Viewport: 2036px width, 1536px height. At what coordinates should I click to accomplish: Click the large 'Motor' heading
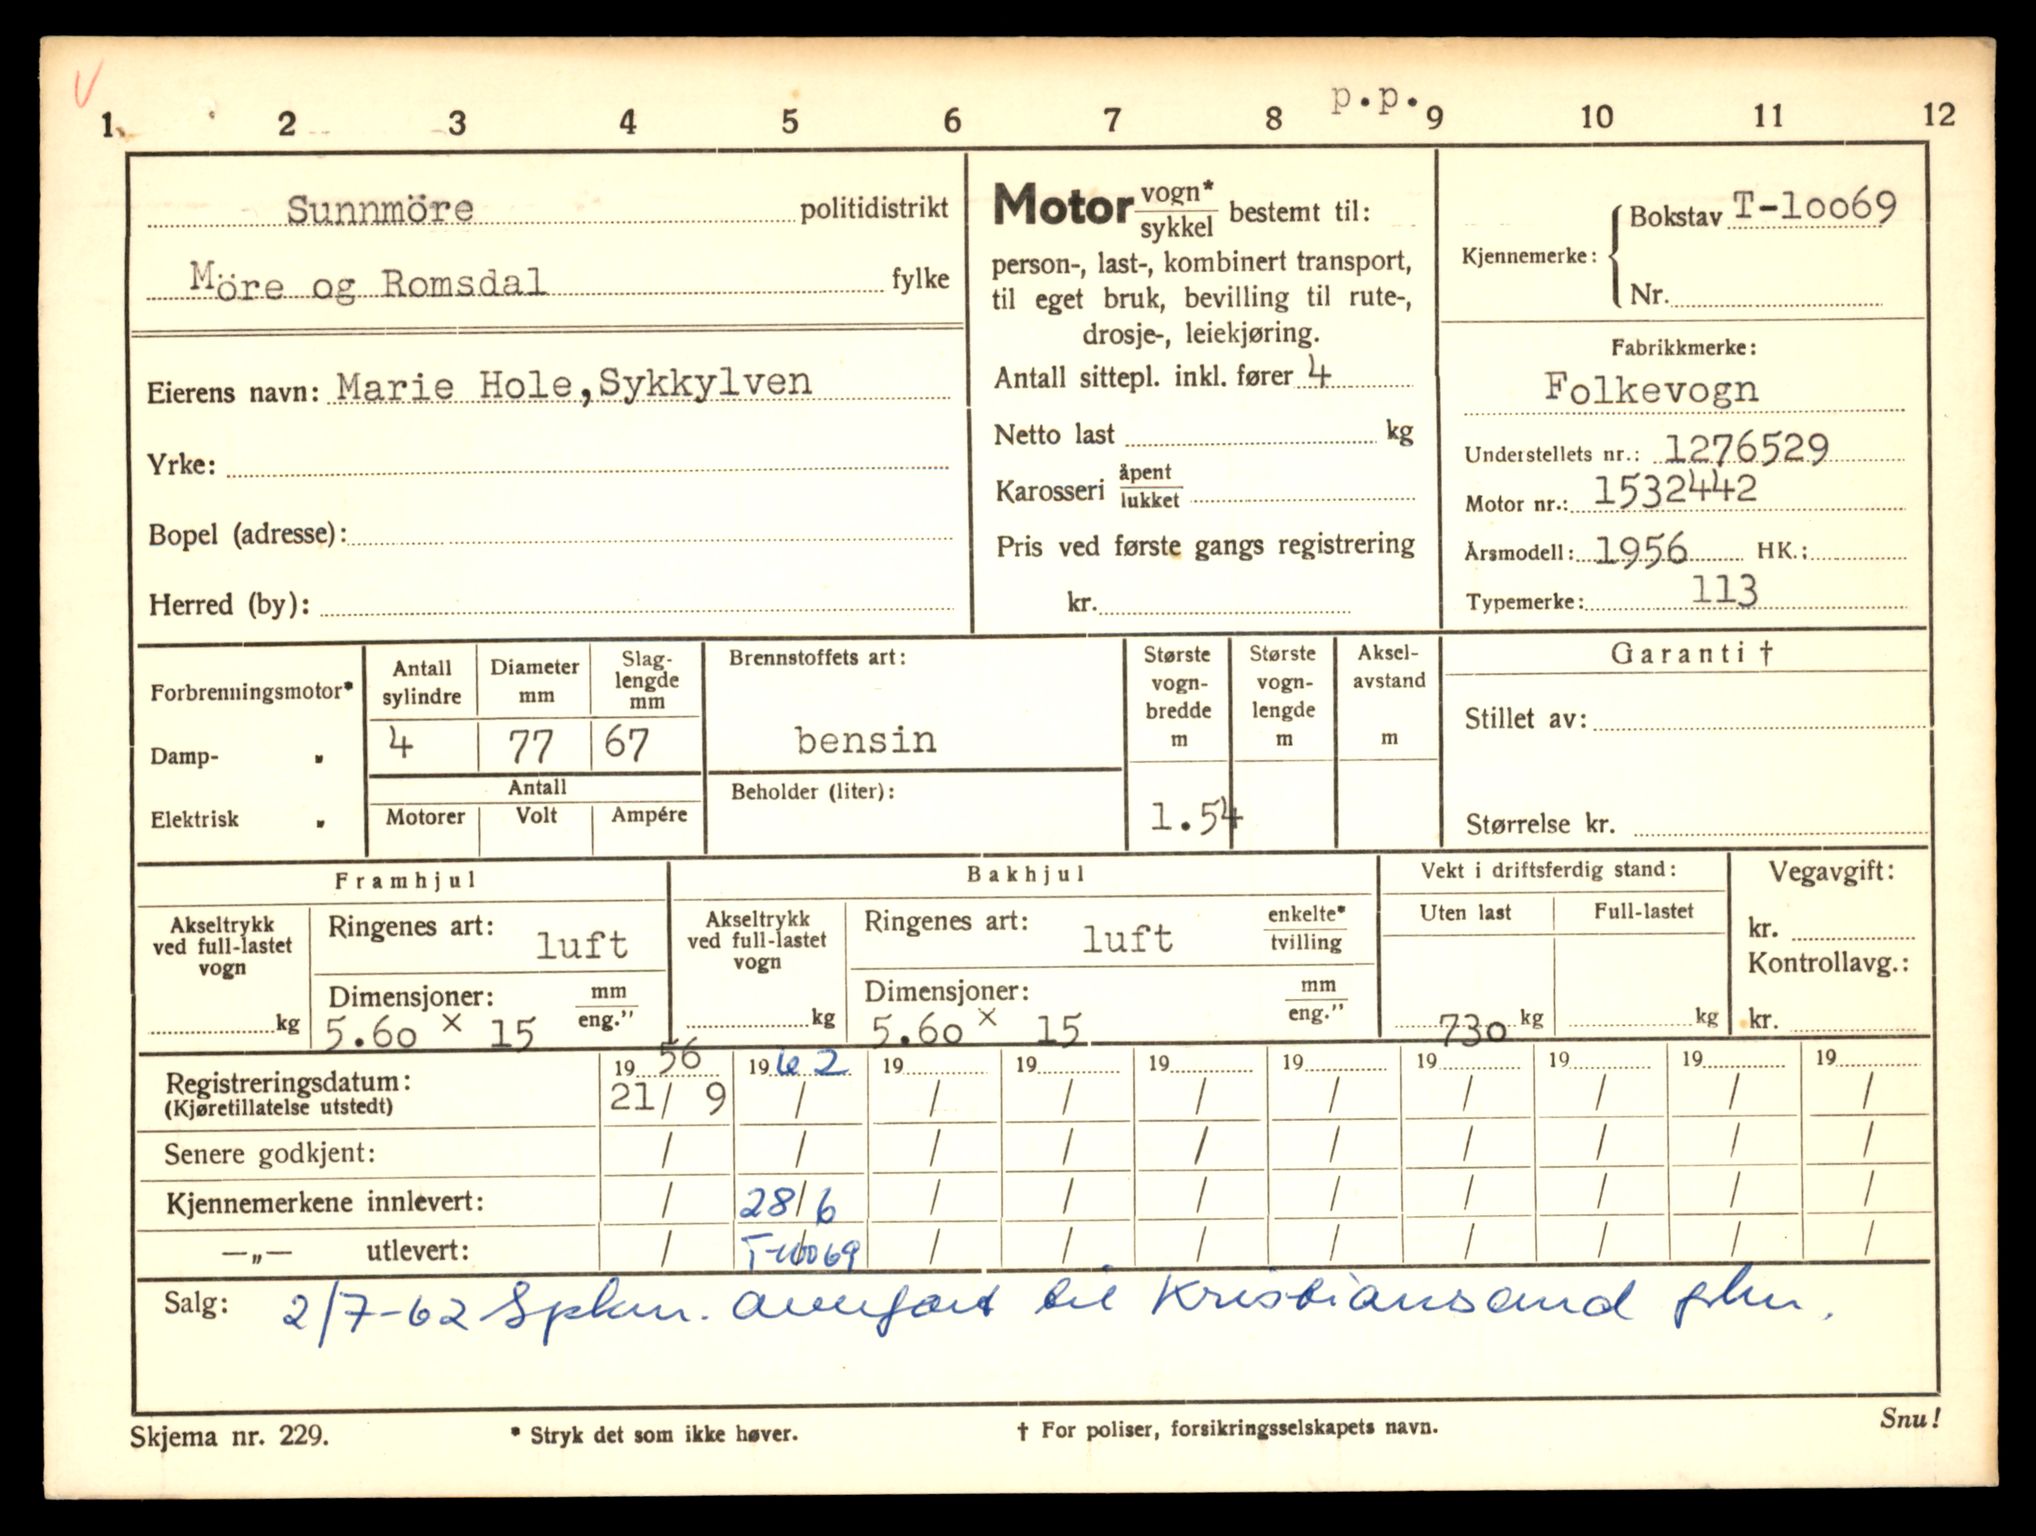[x=1062, y=205]
